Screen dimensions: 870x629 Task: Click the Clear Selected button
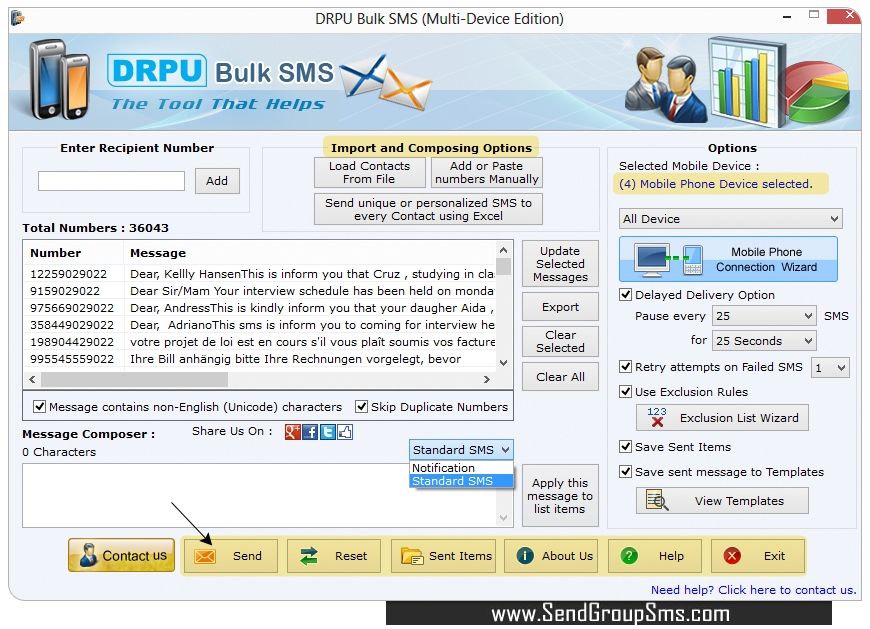click(560, 341)
